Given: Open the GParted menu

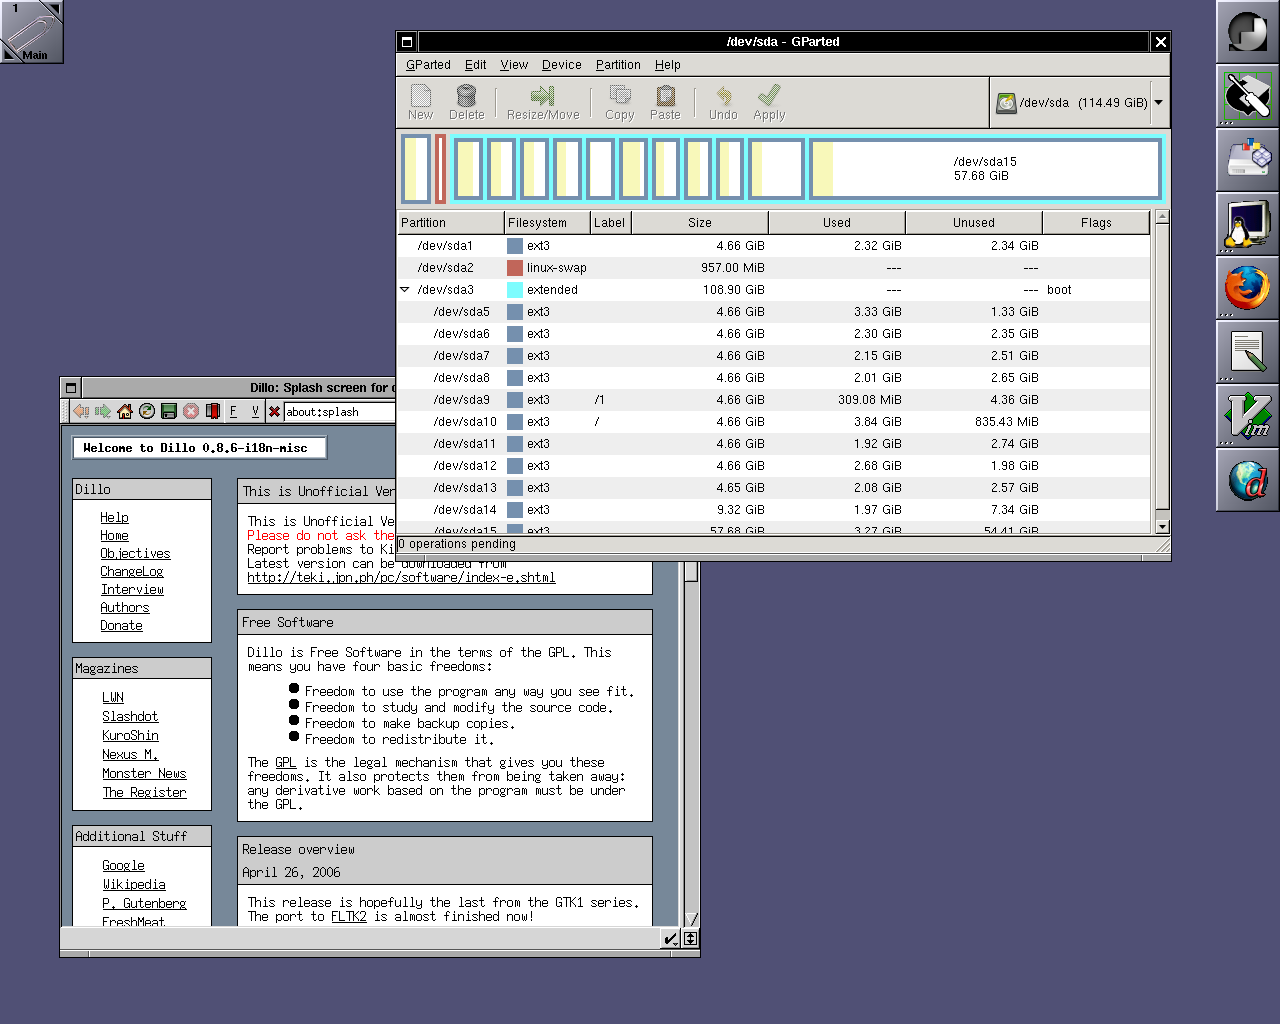Looking at the screenshot, I should 428,65.
